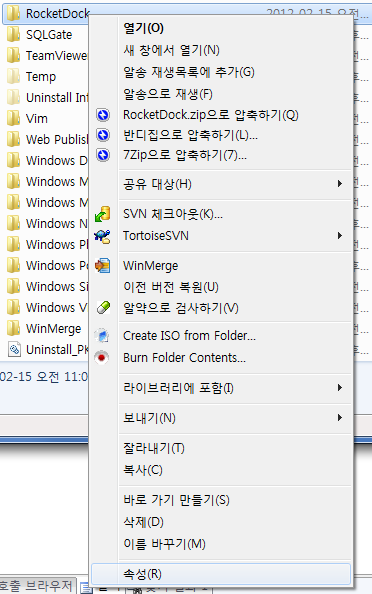Screen dimensions: 372x594
Task: Click the Burn Folder Contents disc icon
Action: pyautogui.click(x=102, y=357)
